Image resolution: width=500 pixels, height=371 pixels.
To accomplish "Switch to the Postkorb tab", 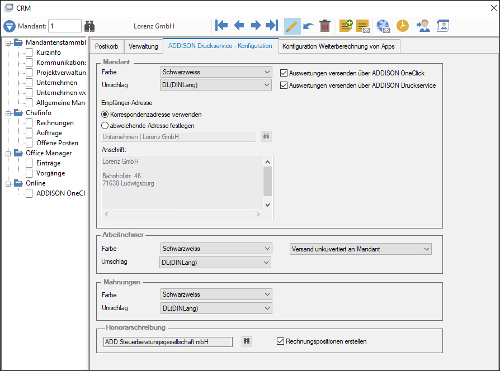I will 107,46.
